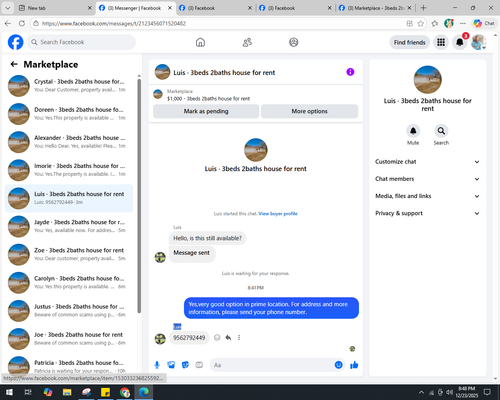This screenshot has height=400, width=500.
Task: Open a new browser tab
Action: tap(423, 8)
